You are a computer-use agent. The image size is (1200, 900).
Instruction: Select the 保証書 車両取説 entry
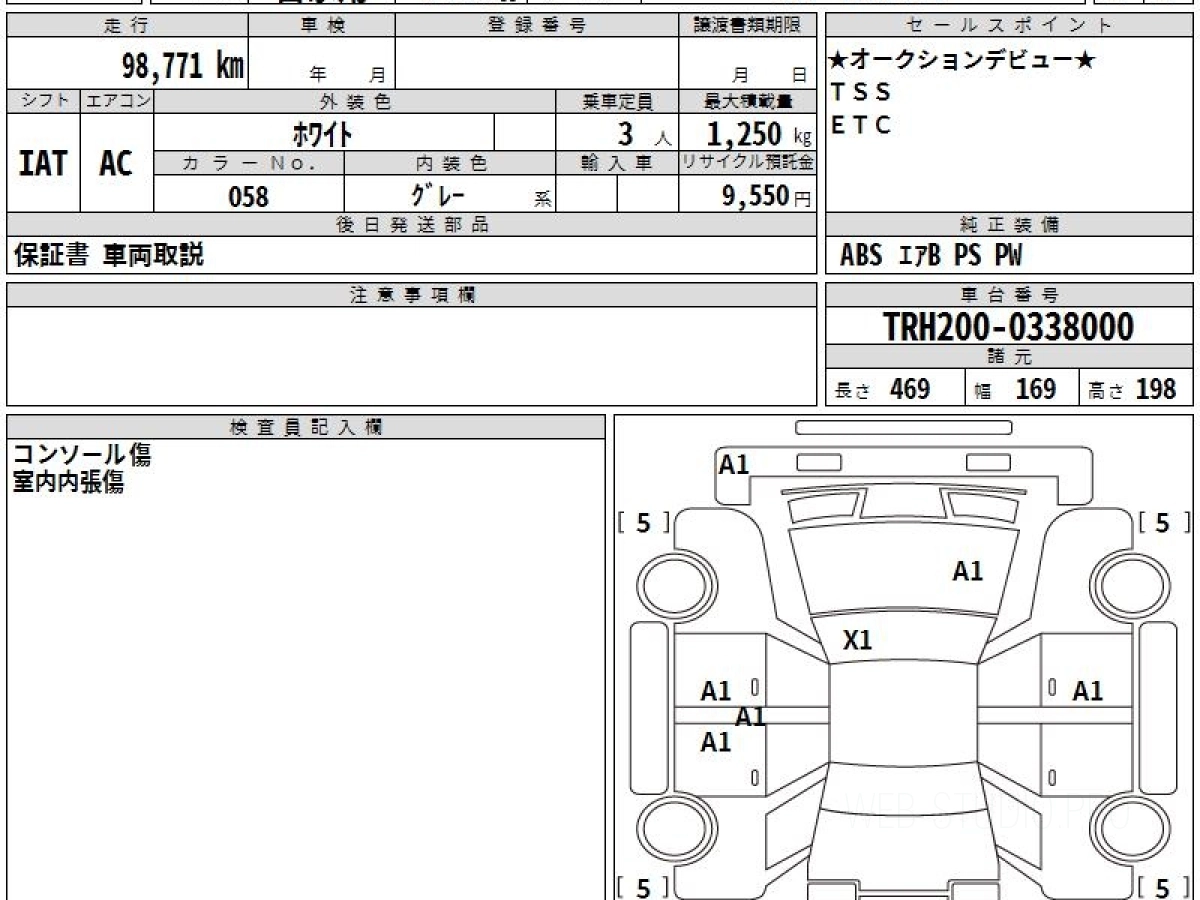108,255
